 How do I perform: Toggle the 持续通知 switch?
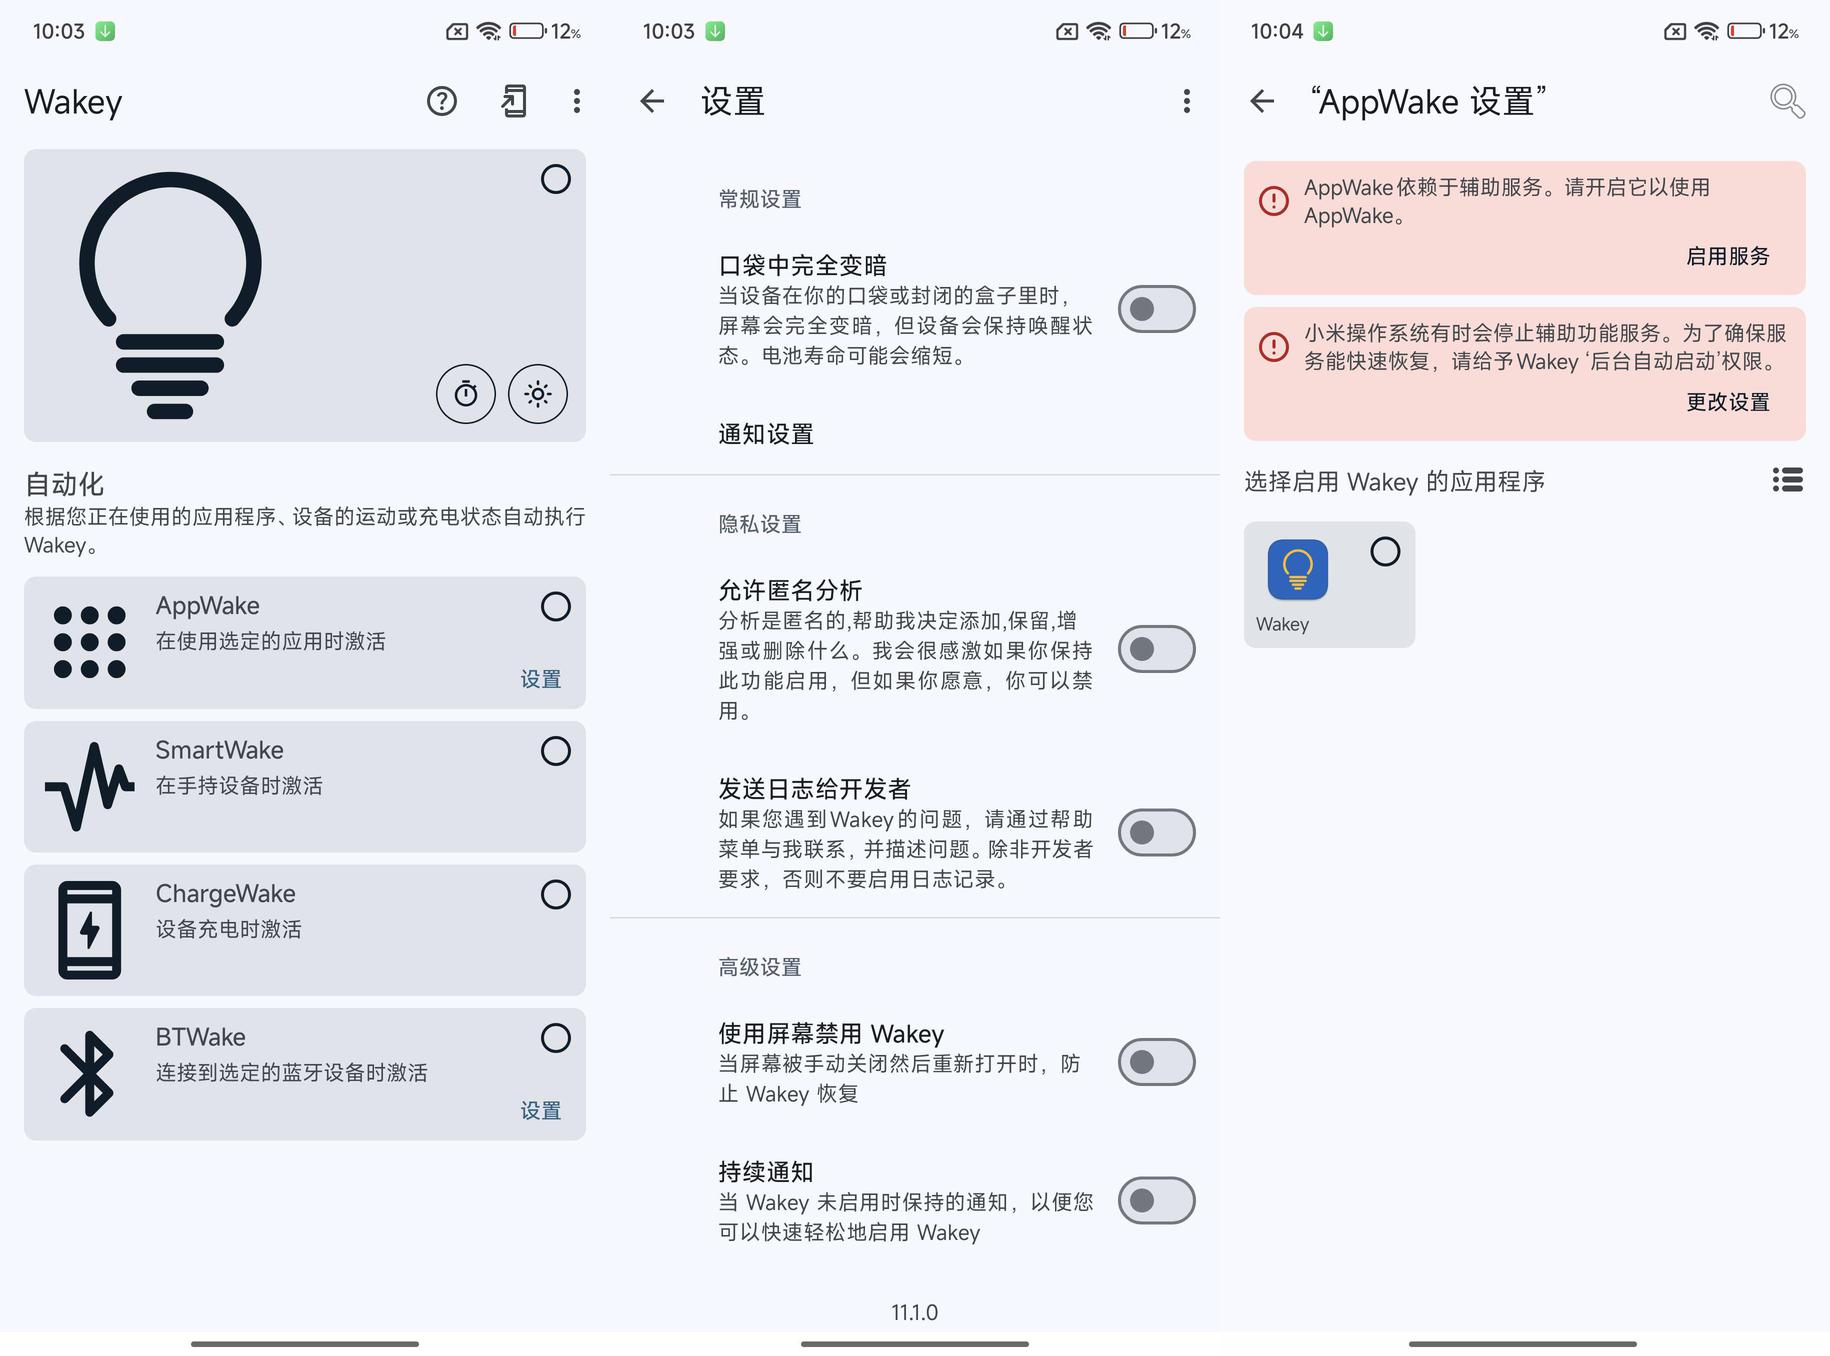(1156, 1201)
